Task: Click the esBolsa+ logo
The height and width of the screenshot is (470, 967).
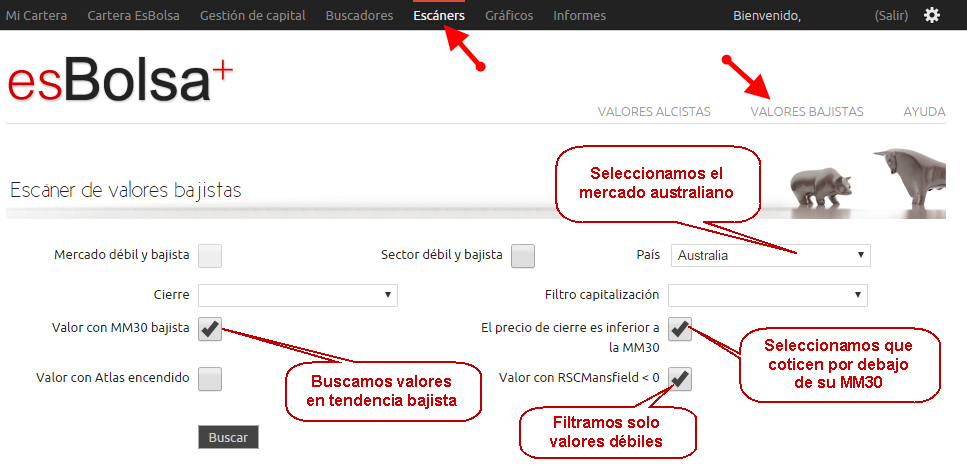Action: (121, 80)
